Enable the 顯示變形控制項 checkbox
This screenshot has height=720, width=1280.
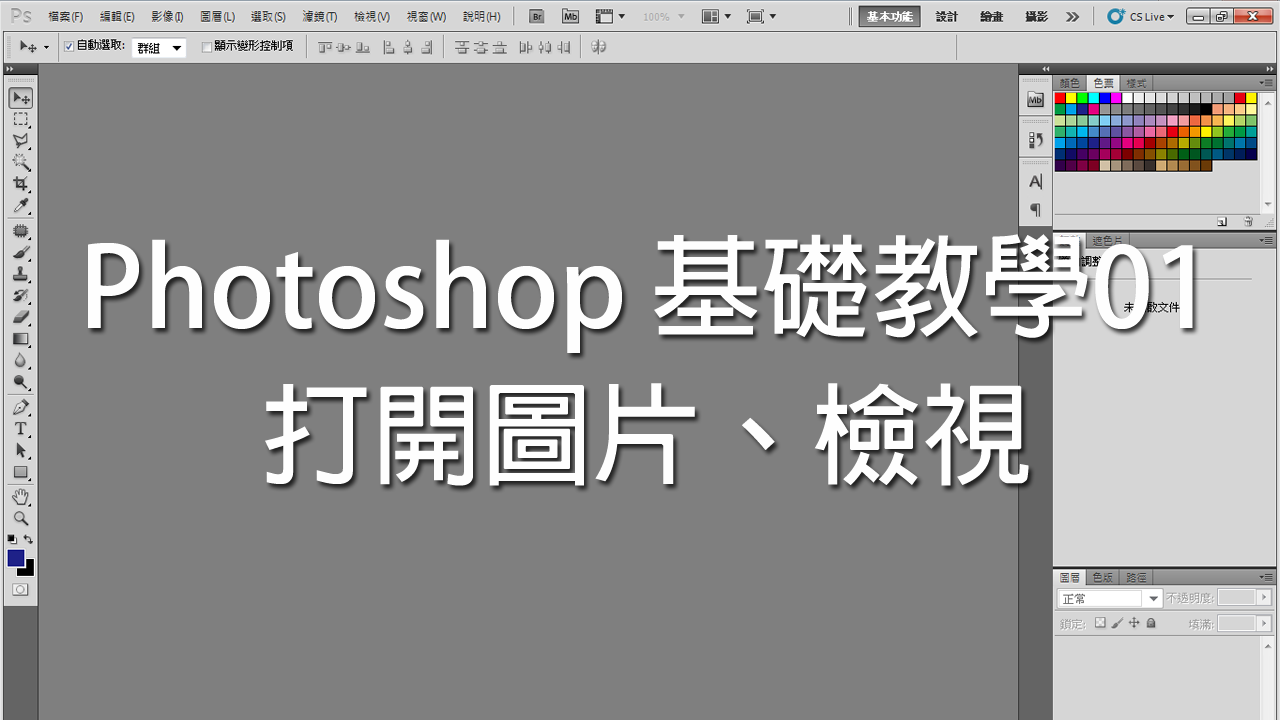(x=207, y=46)
